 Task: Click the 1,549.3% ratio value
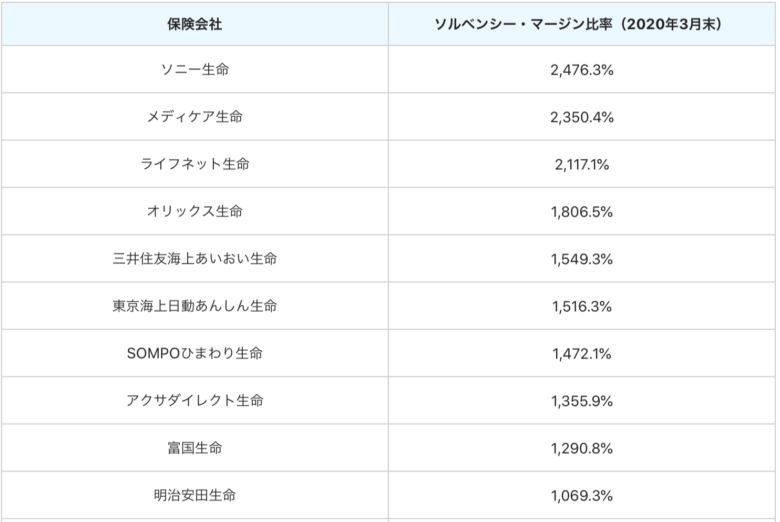tap(582, 259)
